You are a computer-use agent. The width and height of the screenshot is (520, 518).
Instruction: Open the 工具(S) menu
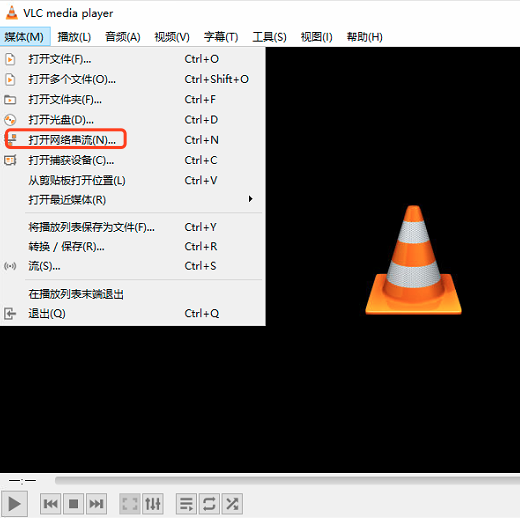(x=269, y=37)
